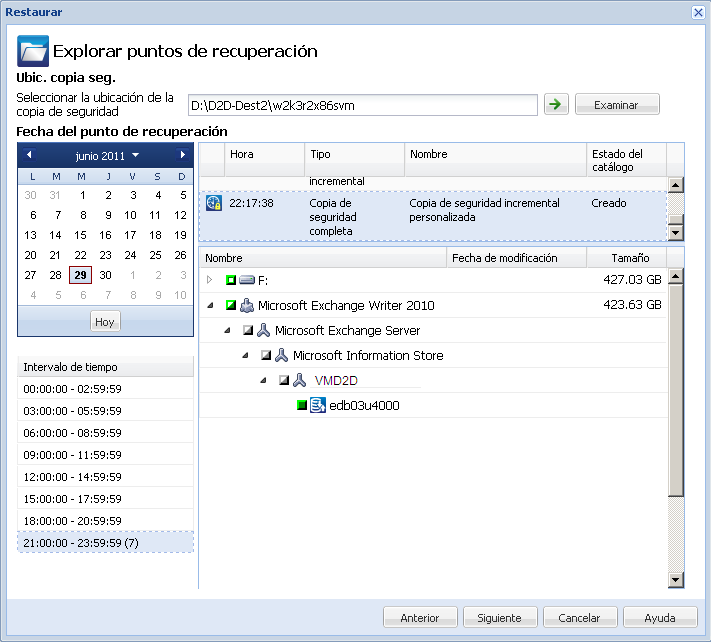Viewport: 711px width, 642px height.
Task: Click the green arrow go button
Action: pyautogui.click(x=554, y=105)
